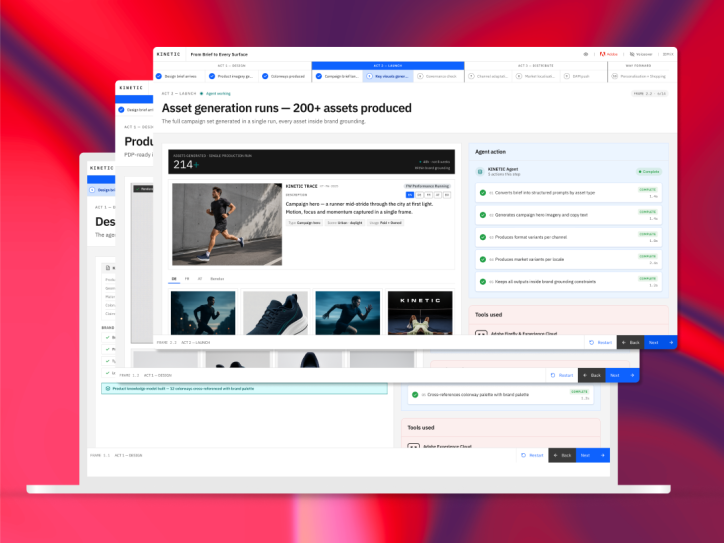Screen dimensions: 724x543
Task: Go to the 'Market localisation' step
Action: (537, 76)
